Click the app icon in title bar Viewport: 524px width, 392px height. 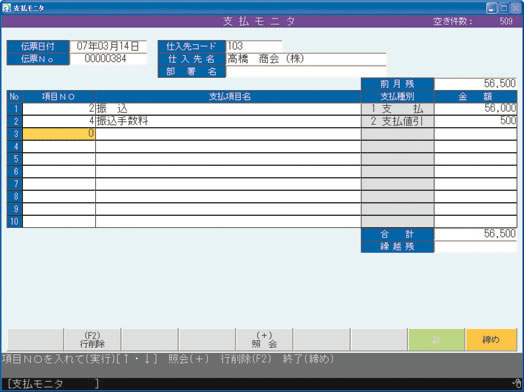tap(6, 8)
